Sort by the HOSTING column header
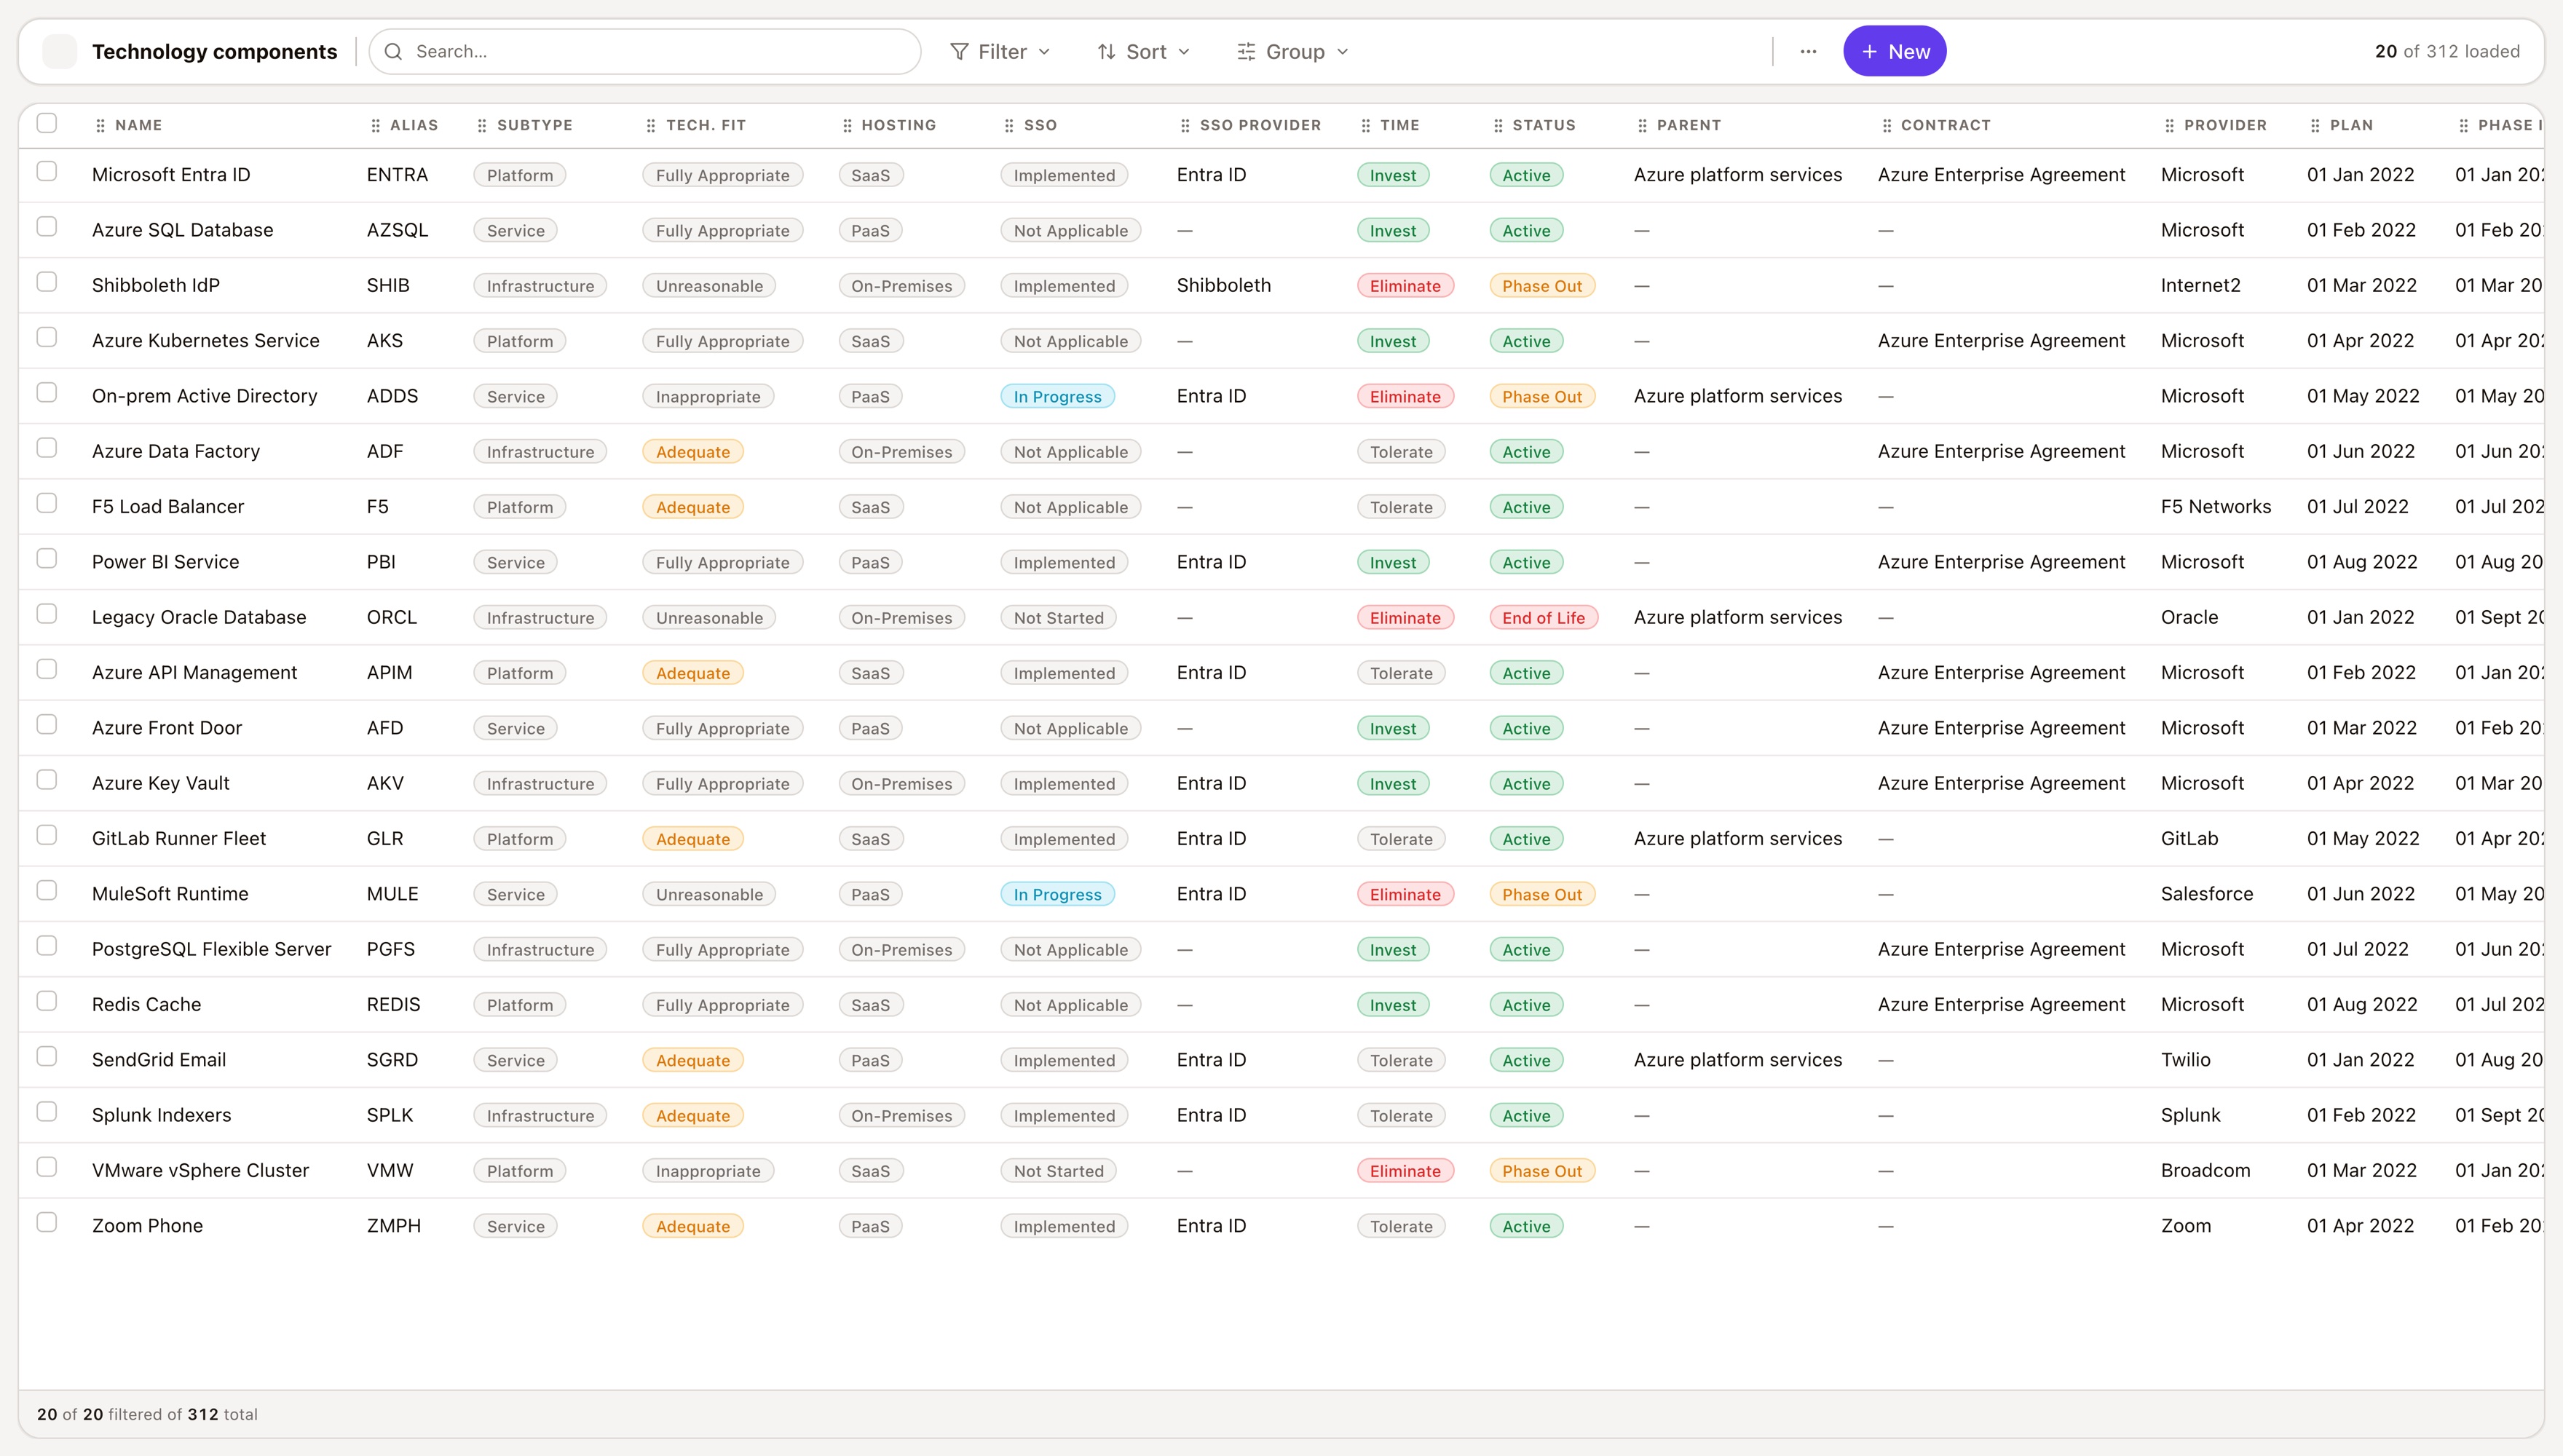 point(898,125)
